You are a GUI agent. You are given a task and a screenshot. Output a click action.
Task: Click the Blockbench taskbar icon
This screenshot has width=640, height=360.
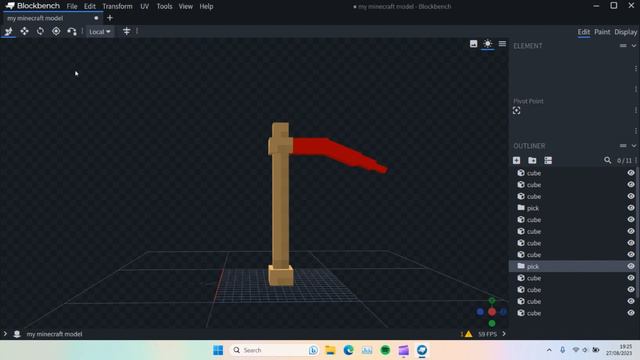tap(422, 350)
